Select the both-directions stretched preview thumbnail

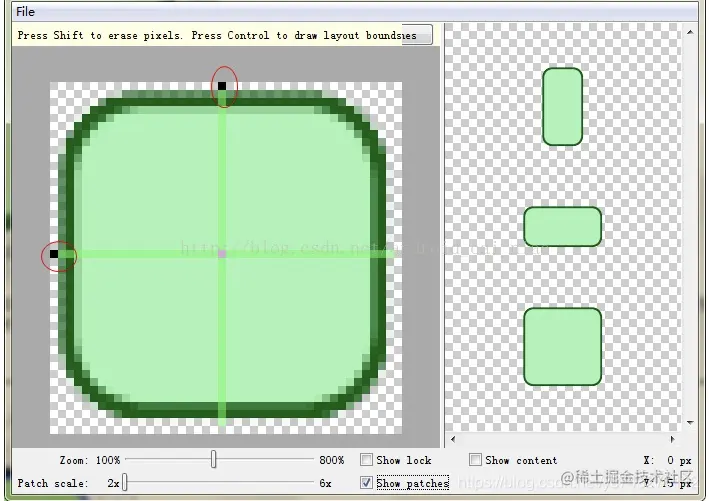tap(562, 347)
